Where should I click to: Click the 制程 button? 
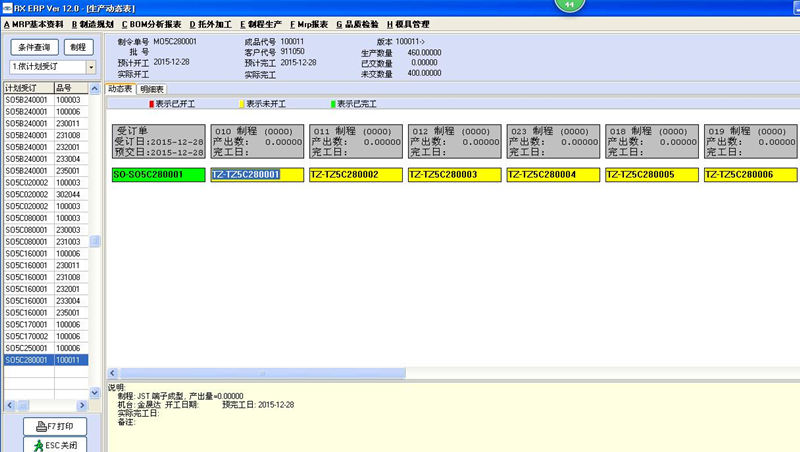78,47
